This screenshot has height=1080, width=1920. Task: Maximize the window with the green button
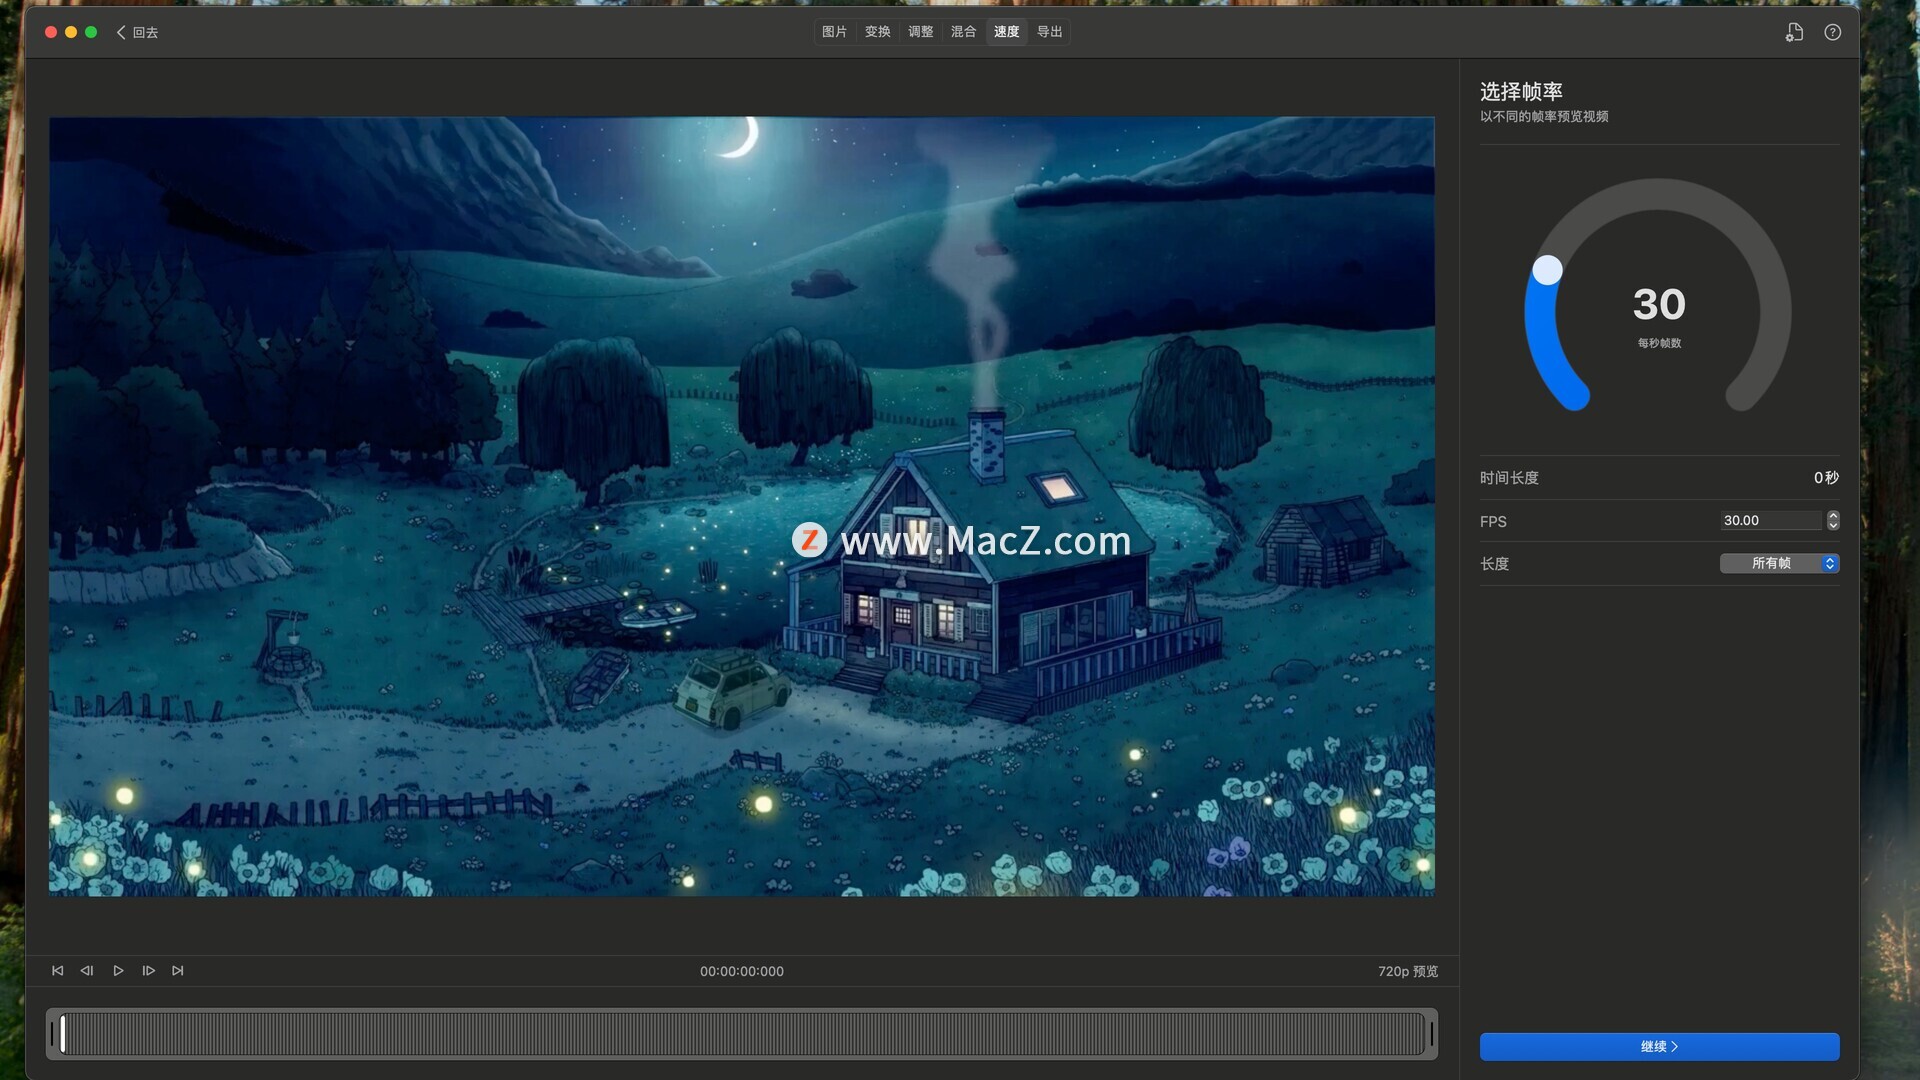[91, 32]
